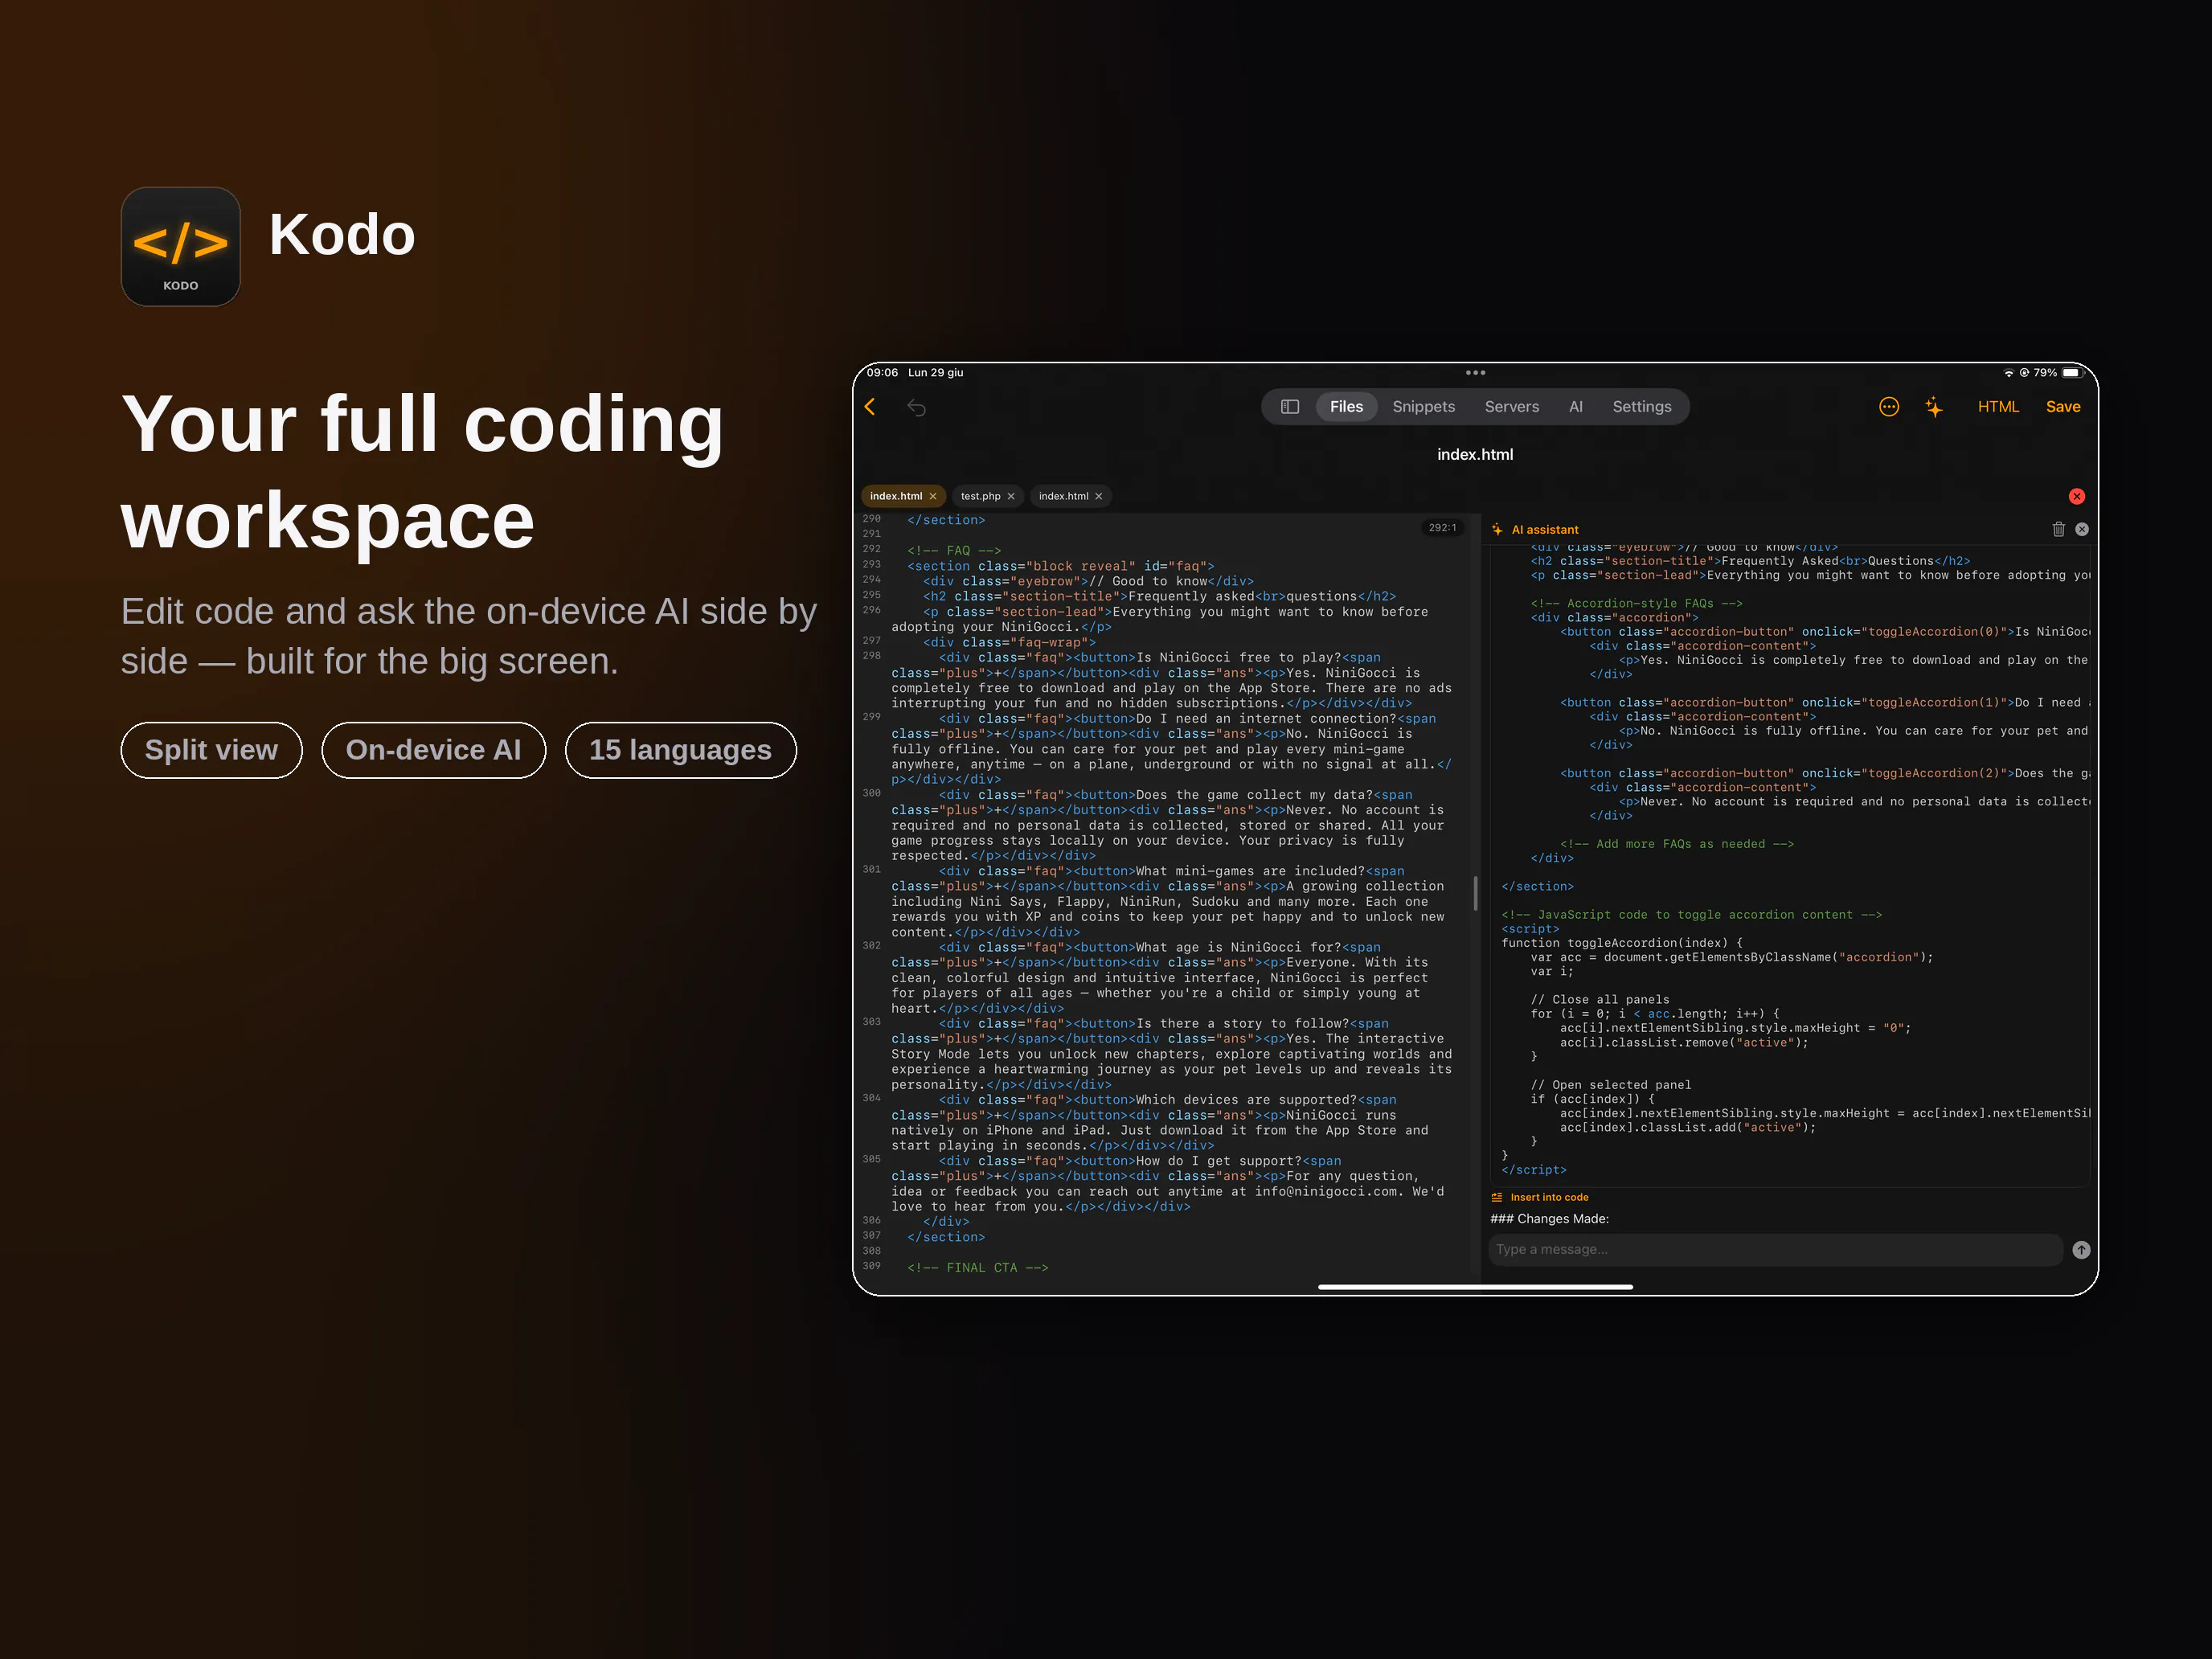
Task: Click '// Open selected panel' comment
Action: coord(1610,1085)
